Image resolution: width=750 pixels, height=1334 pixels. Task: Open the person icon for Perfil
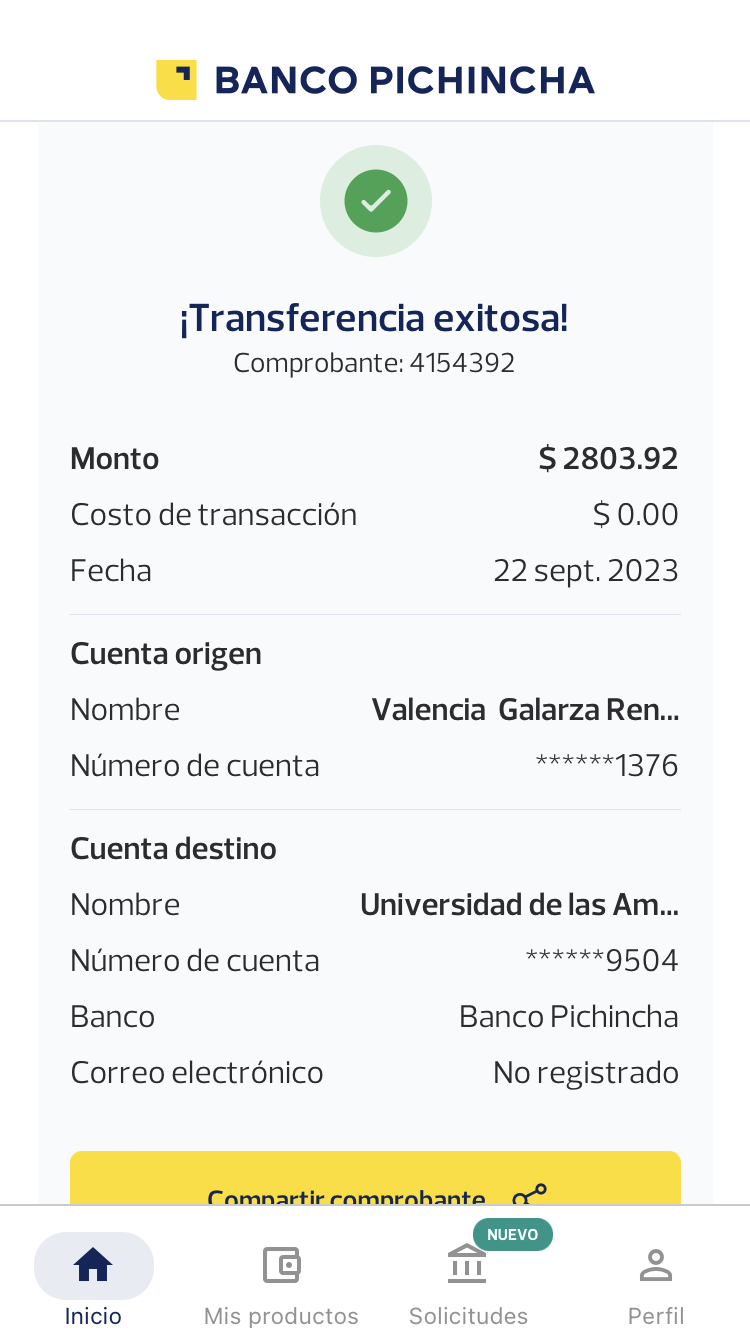(656, 1265)
